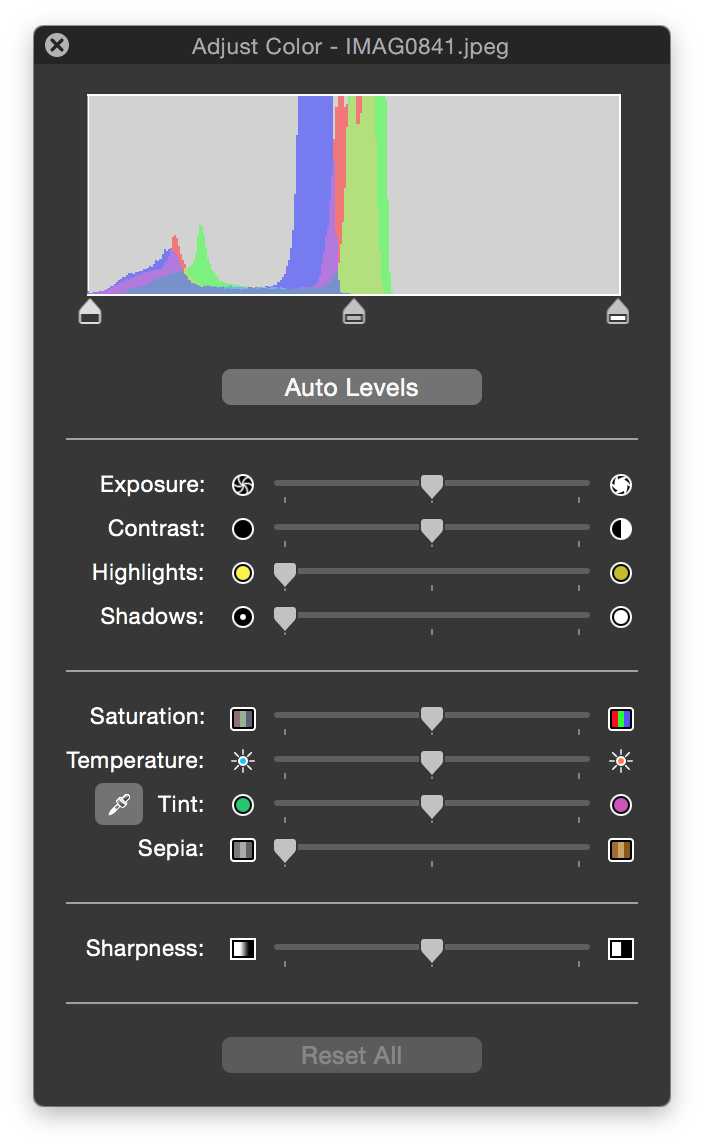Click the eyedropper icon next to Tint
Screen dimensions: 704x1148
[x=117, y=803]
